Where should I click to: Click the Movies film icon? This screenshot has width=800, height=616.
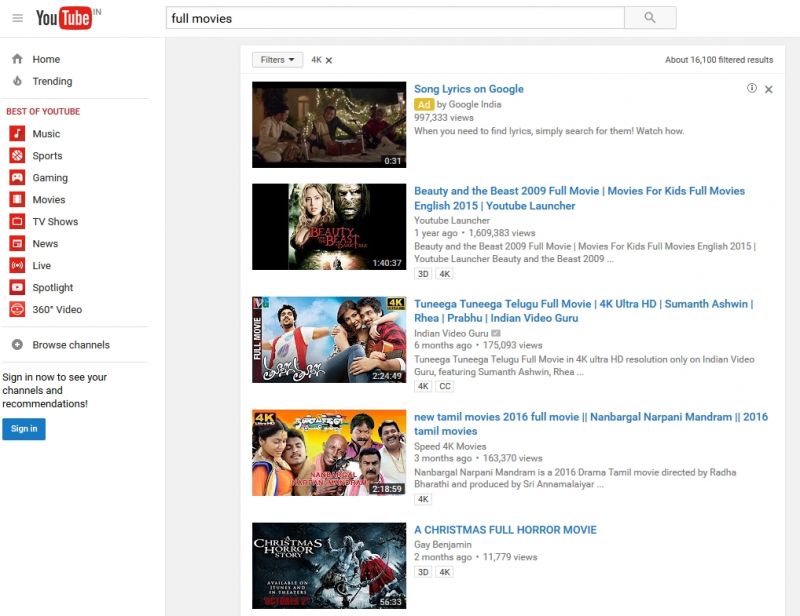(17, 200)
